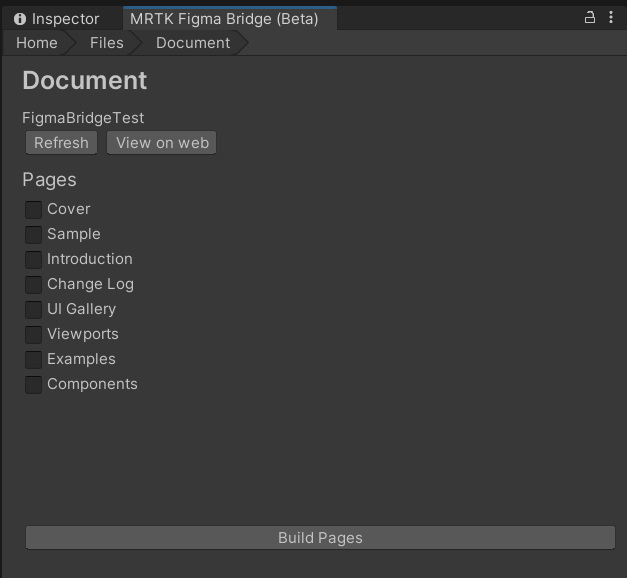
Task: Toggle the UI Gallery page checkbox
Action: click(x=34, y=310)
